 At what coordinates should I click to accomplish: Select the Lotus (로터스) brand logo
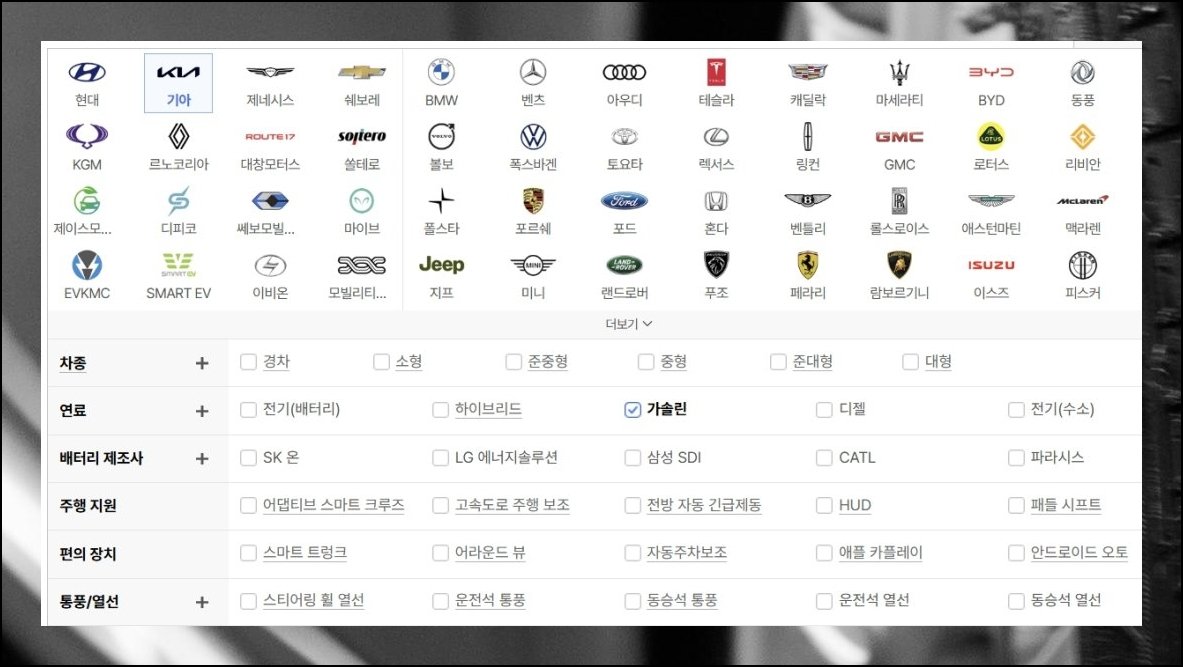[991, 137]
